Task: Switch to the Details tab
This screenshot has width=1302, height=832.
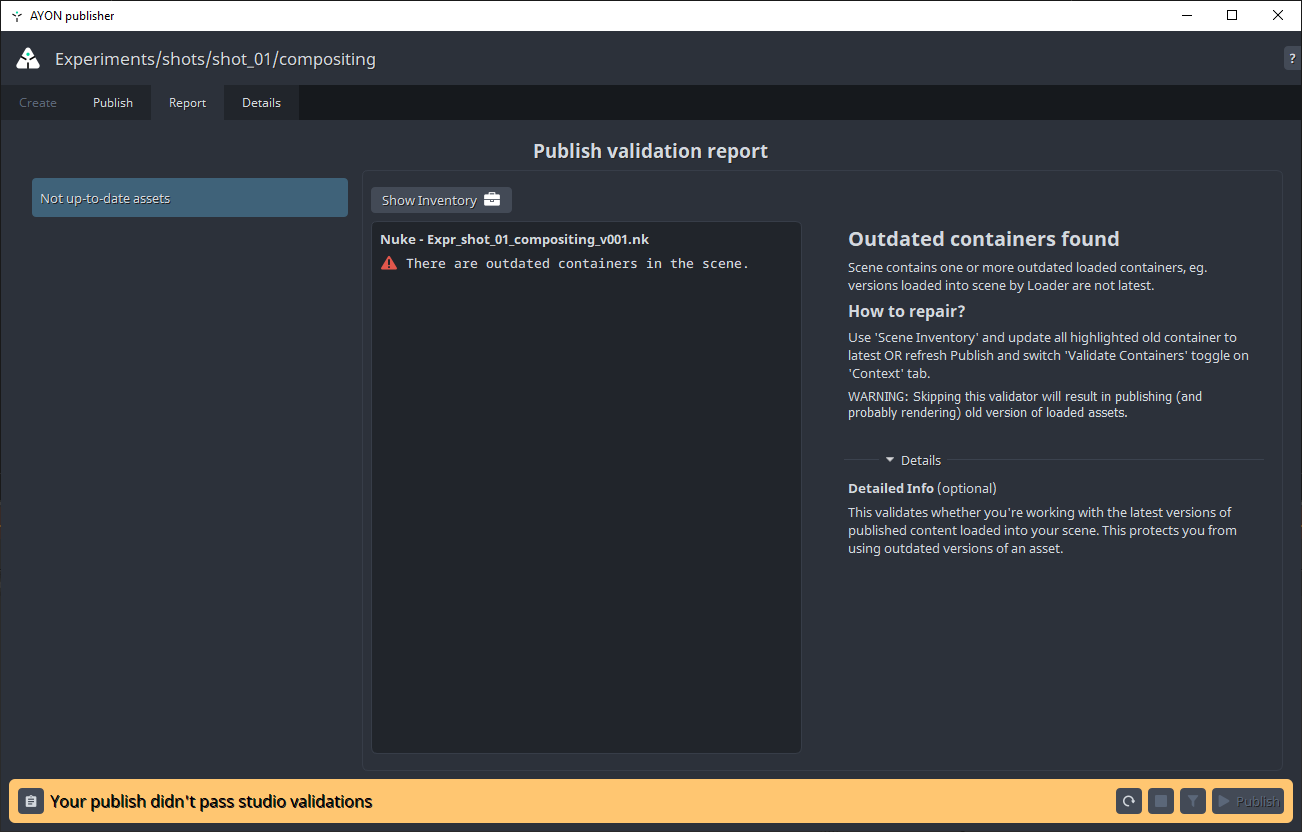Action: pyautogui.click(x=261, y=103)
